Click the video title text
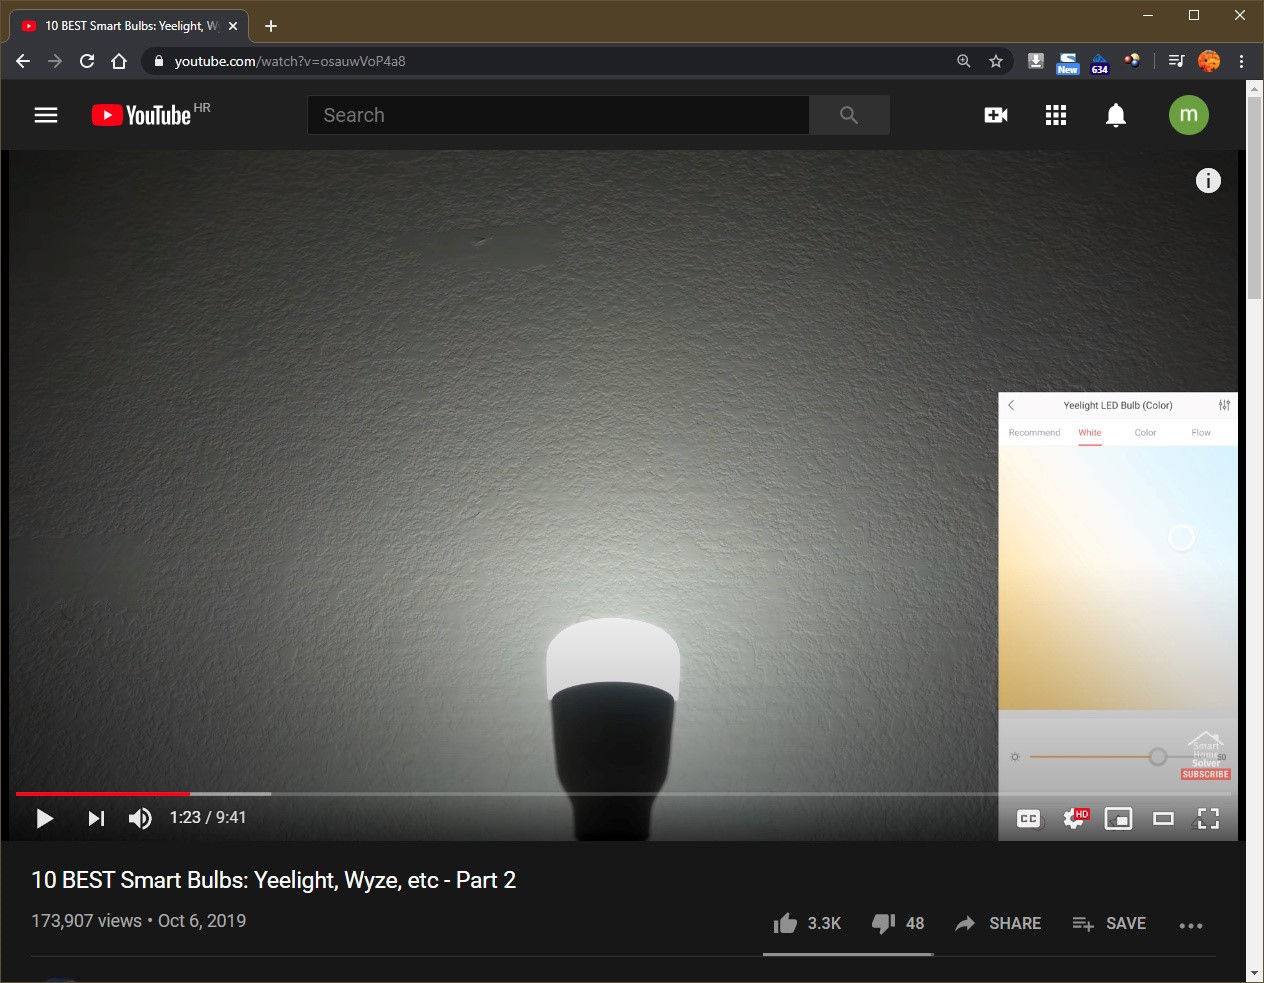Viewport: 1264px width, 983px height. [x=274, y=880]
